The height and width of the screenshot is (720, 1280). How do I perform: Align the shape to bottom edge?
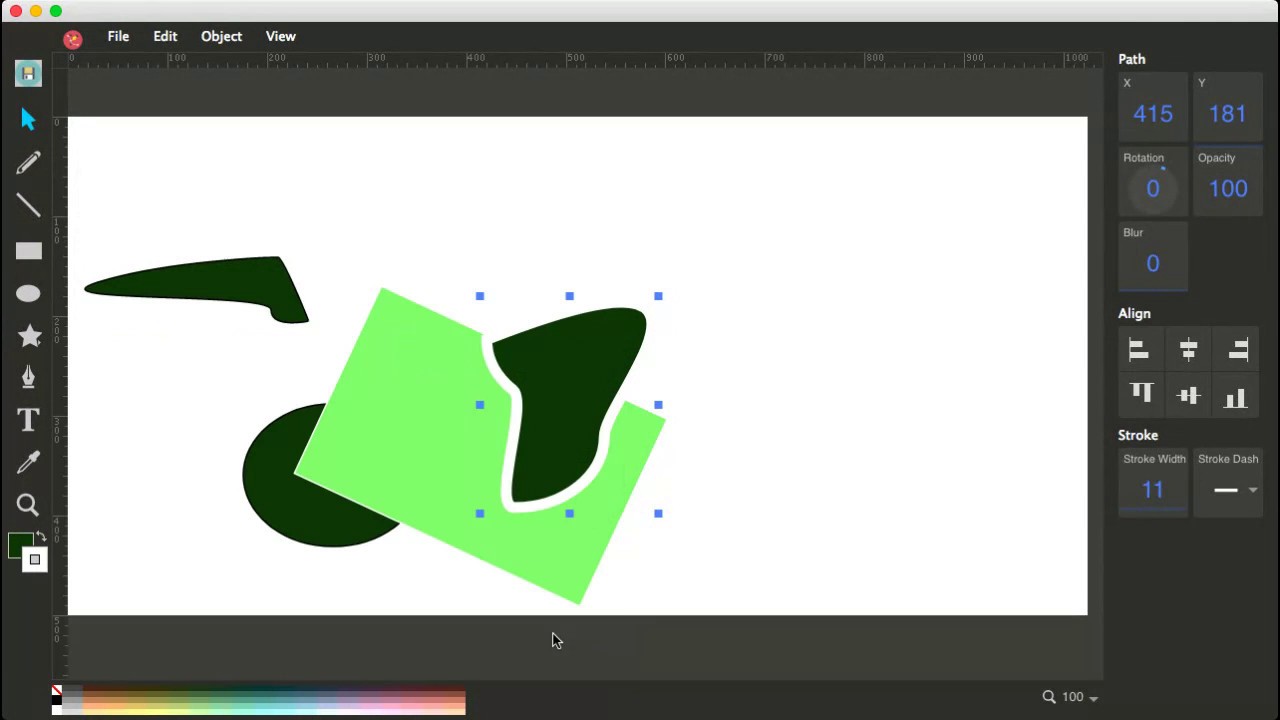(1236, 393)
